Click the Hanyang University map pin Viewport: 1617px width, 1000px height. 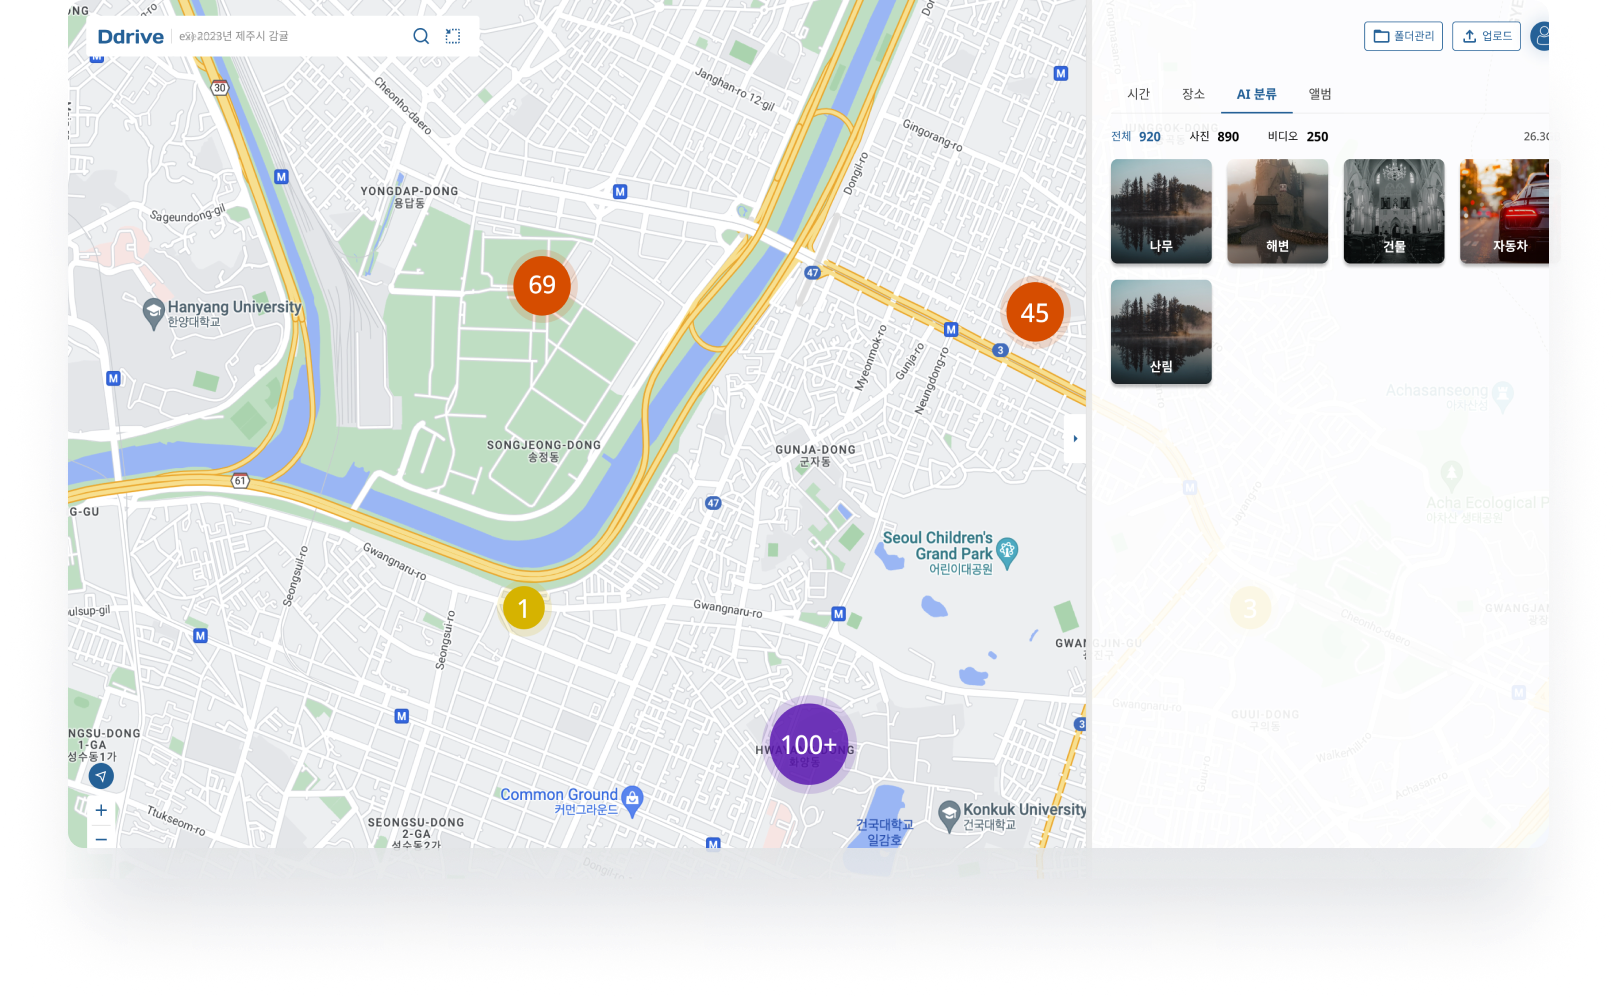tap(153, 313)
